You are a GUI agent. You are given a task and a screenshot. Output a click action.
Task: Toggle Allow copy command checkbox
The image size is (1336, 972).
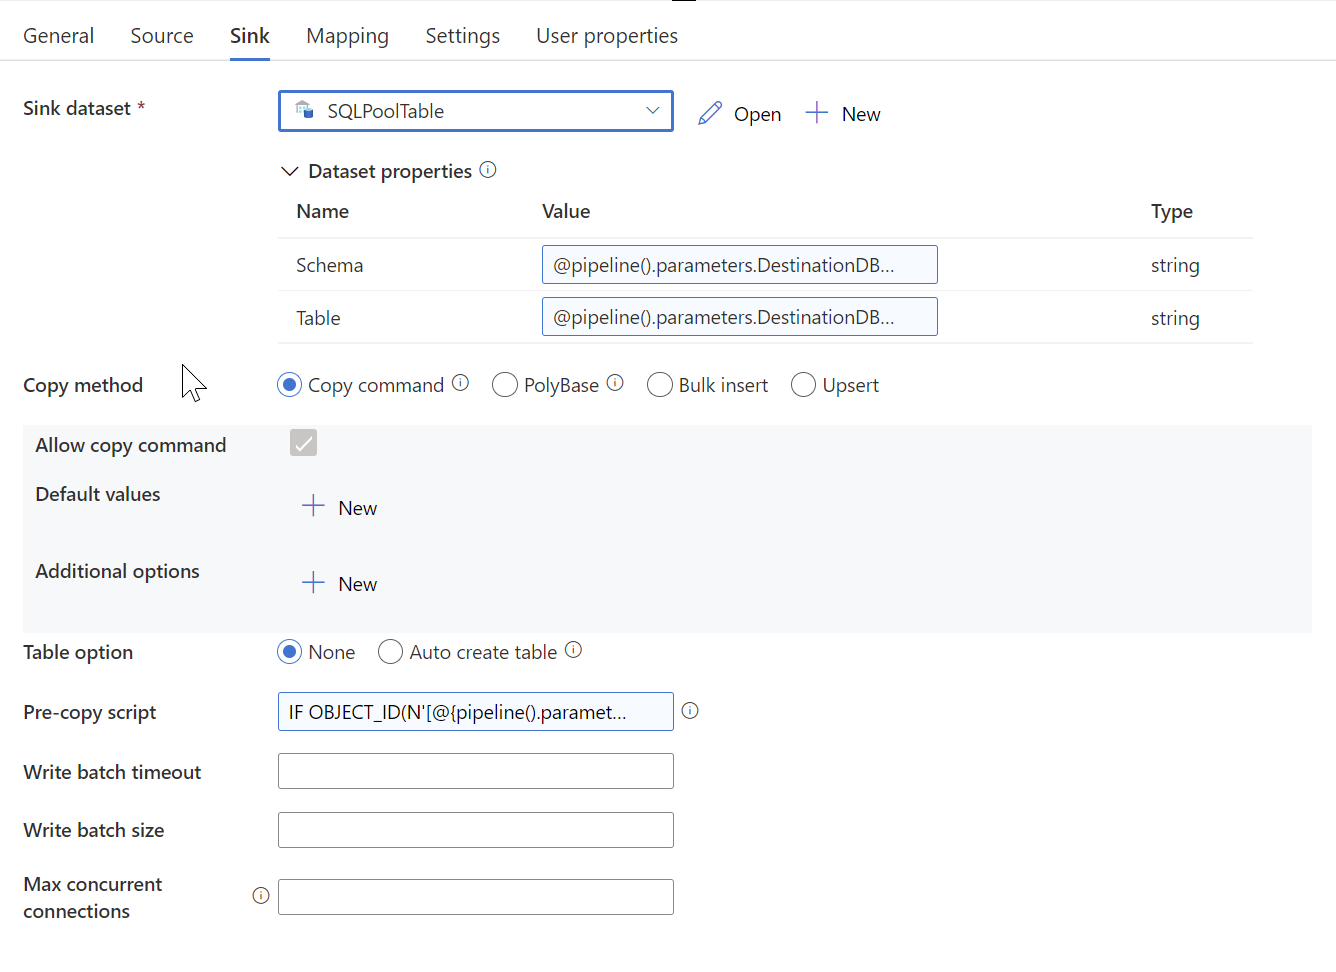(x=304, y=443)
